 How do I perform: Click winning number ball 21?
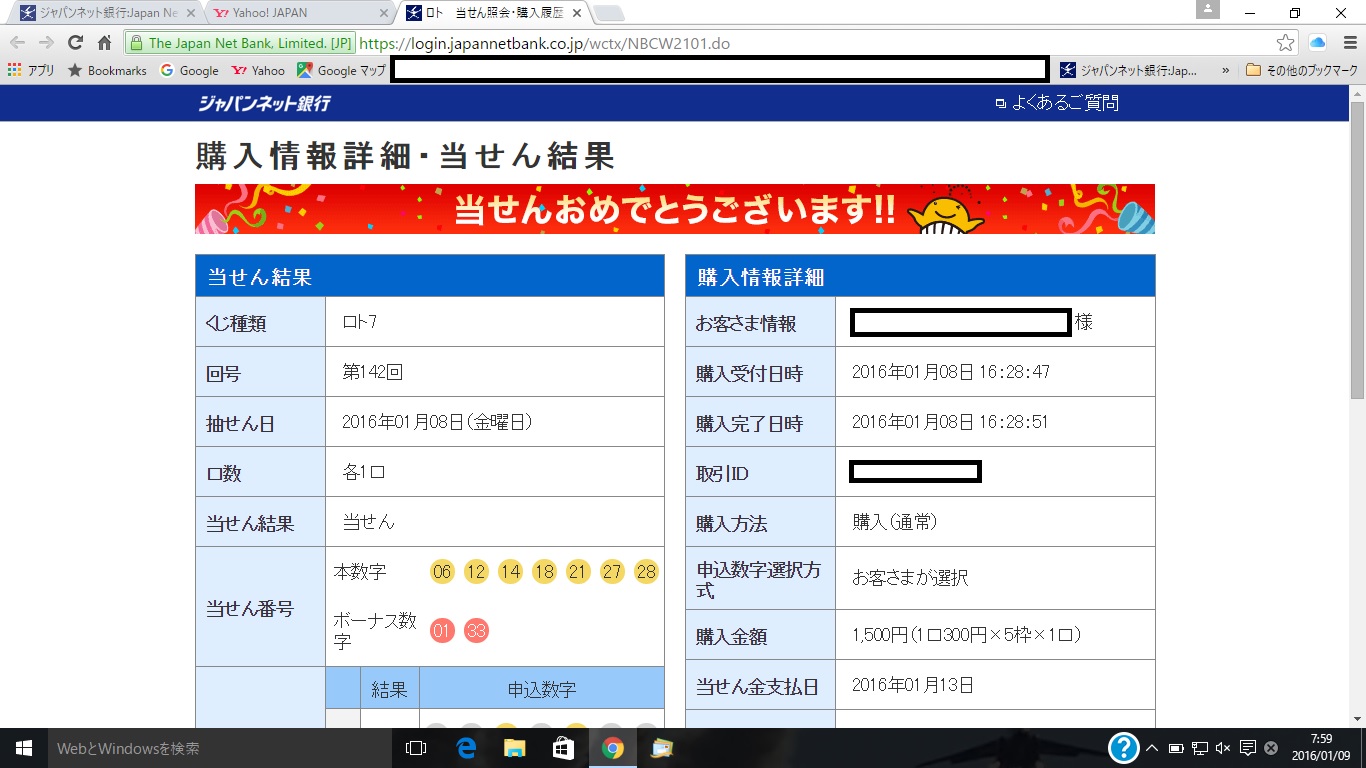(578, 572)
